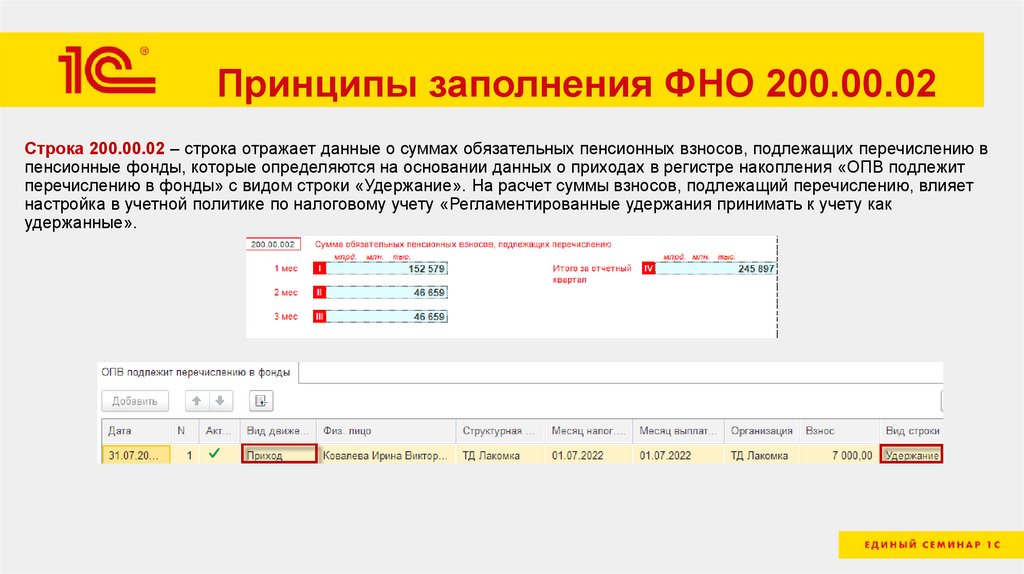
Task: Click the red IV quarter total marker
Action: tap(648, 269)
